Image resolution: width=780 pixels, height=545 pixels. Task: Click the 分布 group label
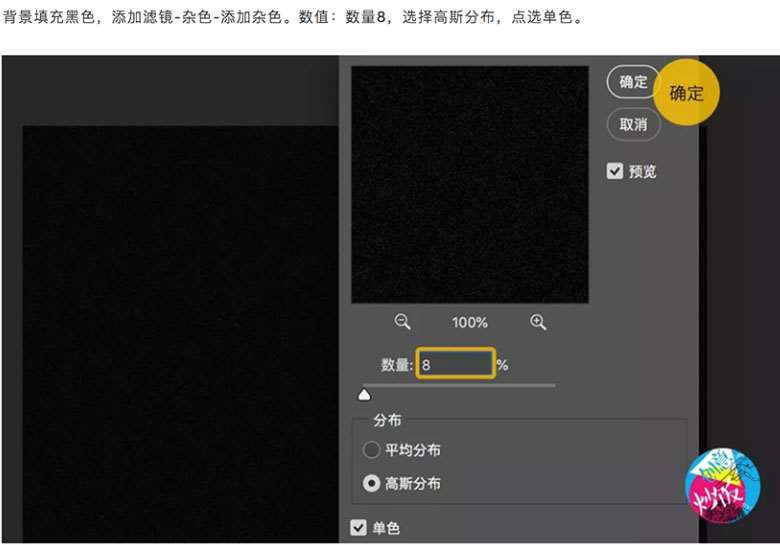[387, 420]
